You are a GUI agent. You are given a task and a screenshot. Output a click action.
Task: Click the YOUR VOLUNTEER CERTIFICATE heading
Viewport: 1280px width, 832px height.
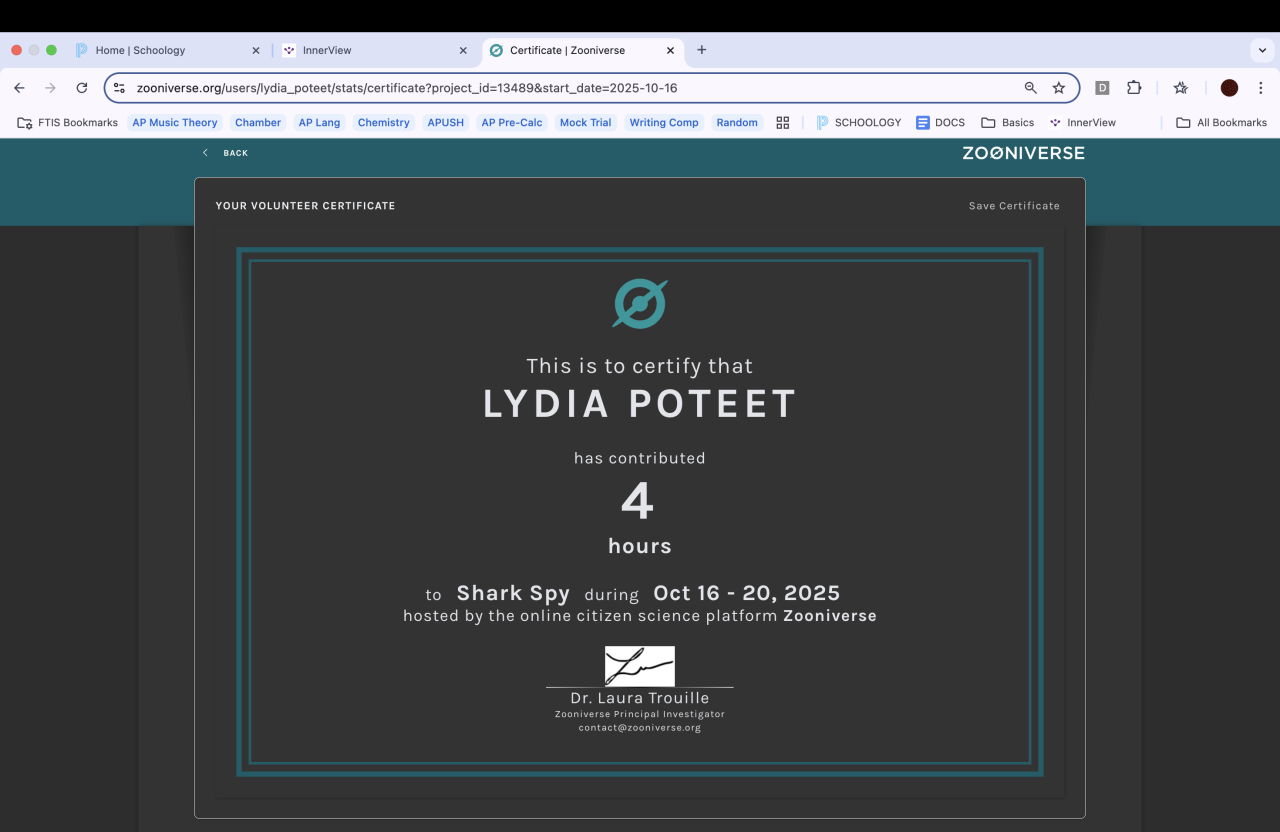coord(305,206)
